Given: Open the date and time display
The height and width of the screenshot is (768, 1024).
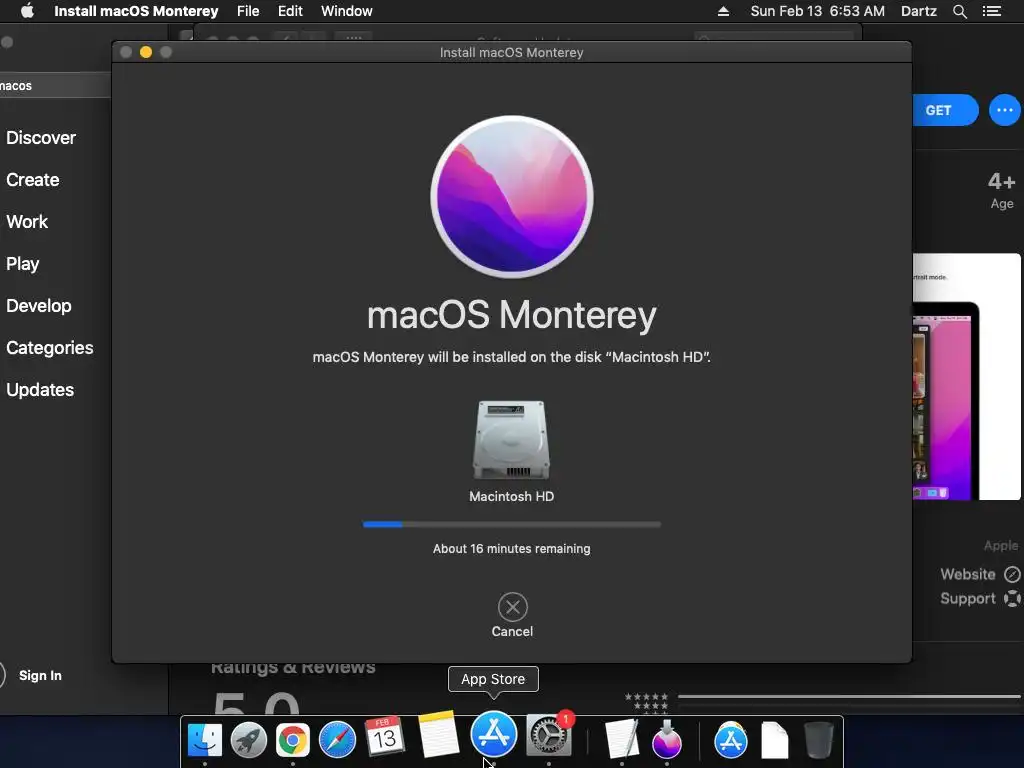Looking at the screenshot, I should pos(818,11).
